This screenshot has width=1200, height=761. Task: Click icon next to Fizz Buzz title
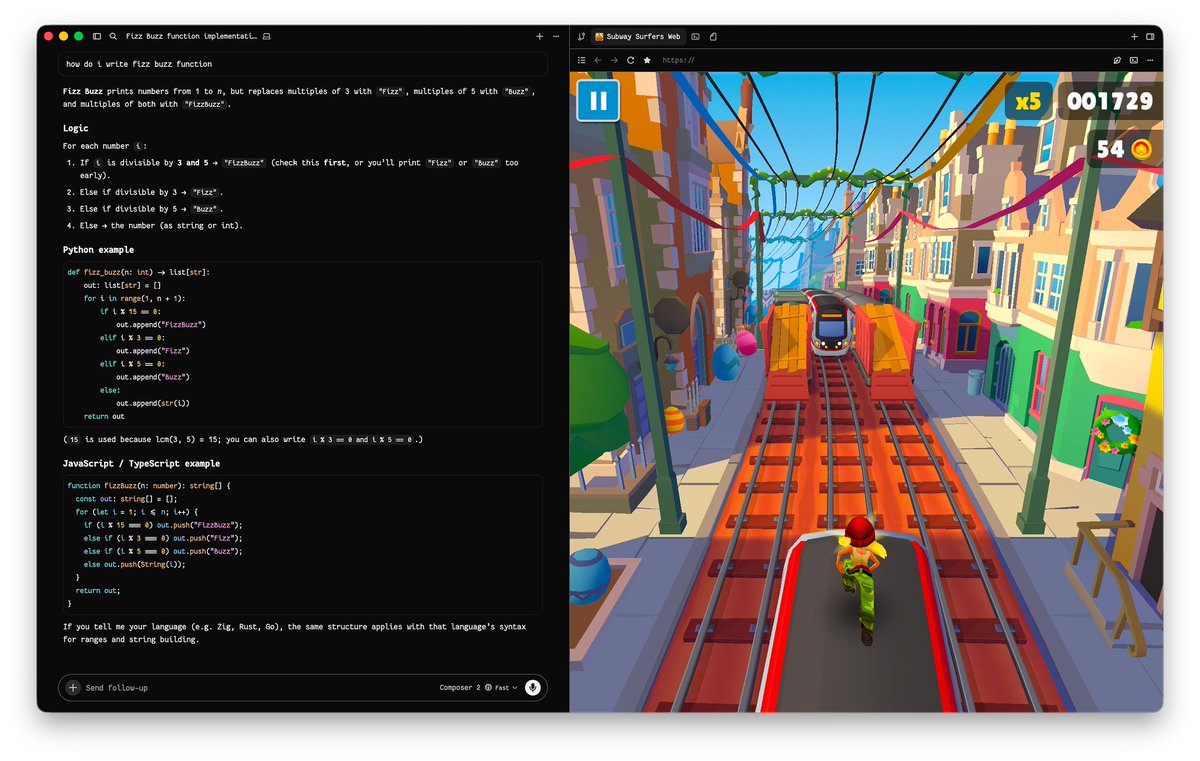(266, 36)
